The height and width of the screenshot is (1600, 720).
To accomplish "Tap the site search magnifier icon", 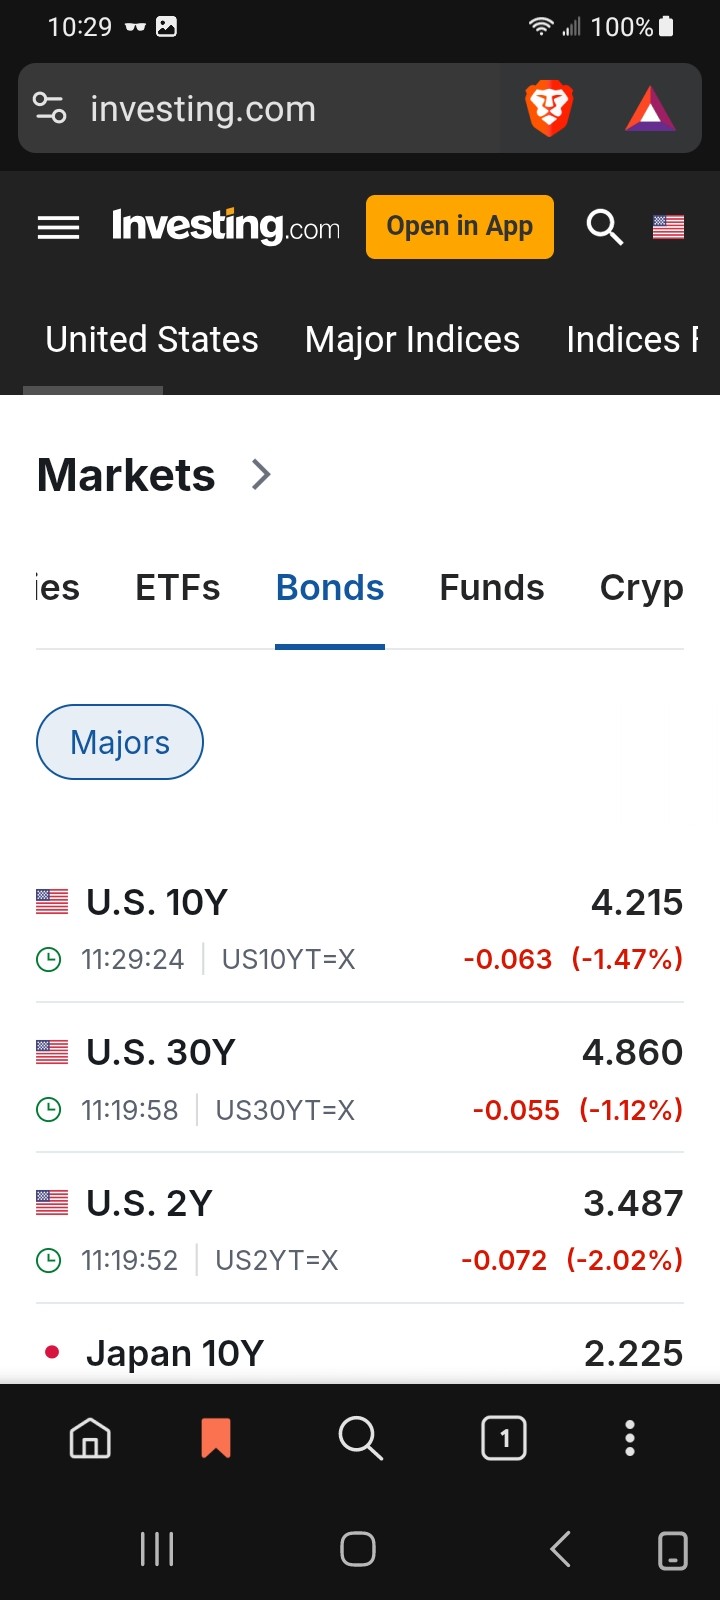I will (x=604, y=228).
